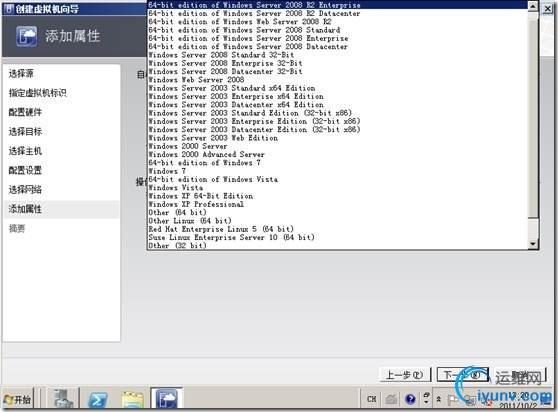Choose Other Linux (64 bit)
This screenshot has width=558, height=412.
pyautogui.click(x=337, y=221)
